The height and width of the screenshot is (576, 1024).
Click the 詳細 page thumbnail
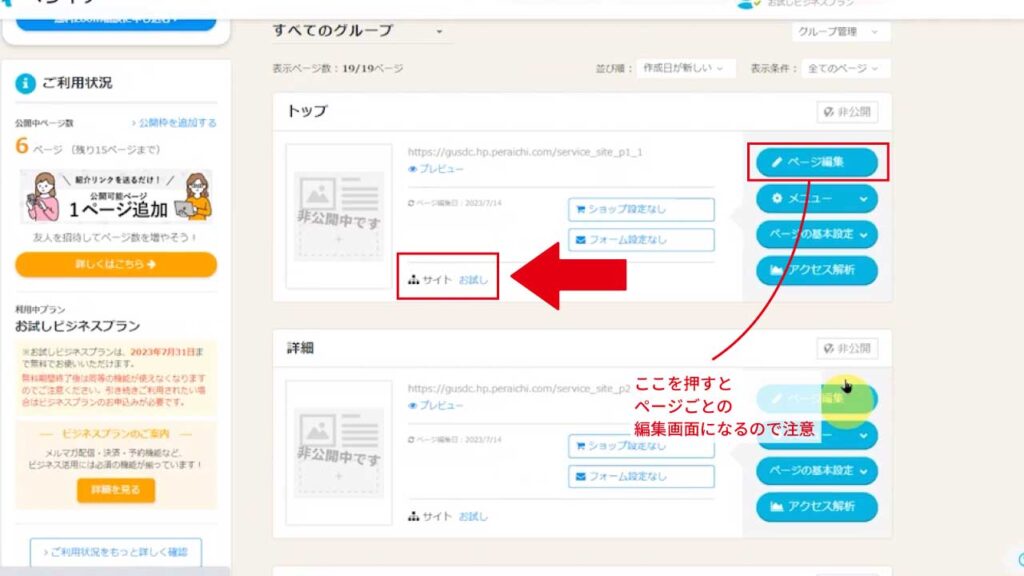point(338,453)
